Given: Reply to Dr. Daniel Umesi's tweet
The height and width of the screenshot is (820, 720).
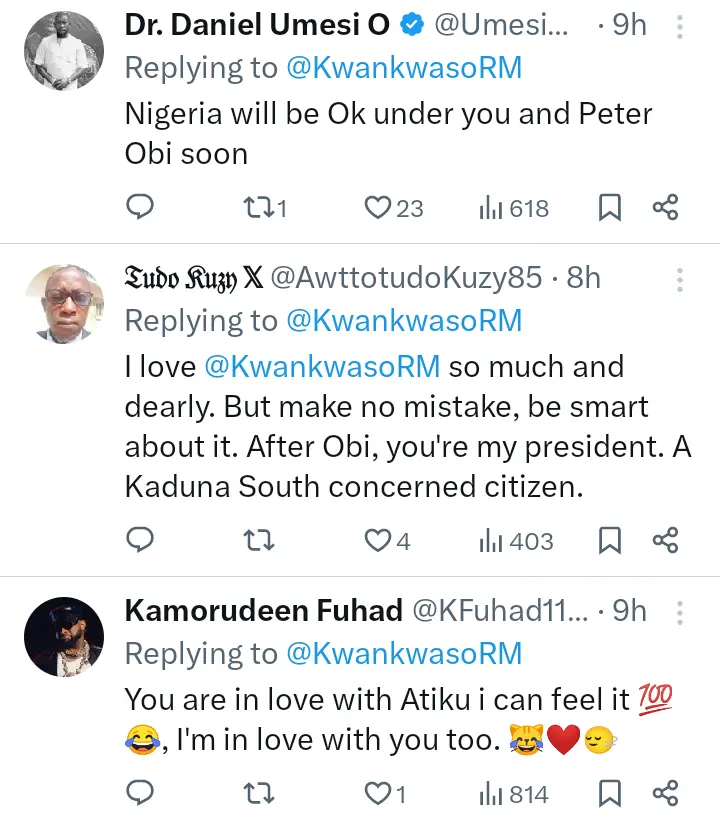Looking at the screenshot, I should click(140, 208).
